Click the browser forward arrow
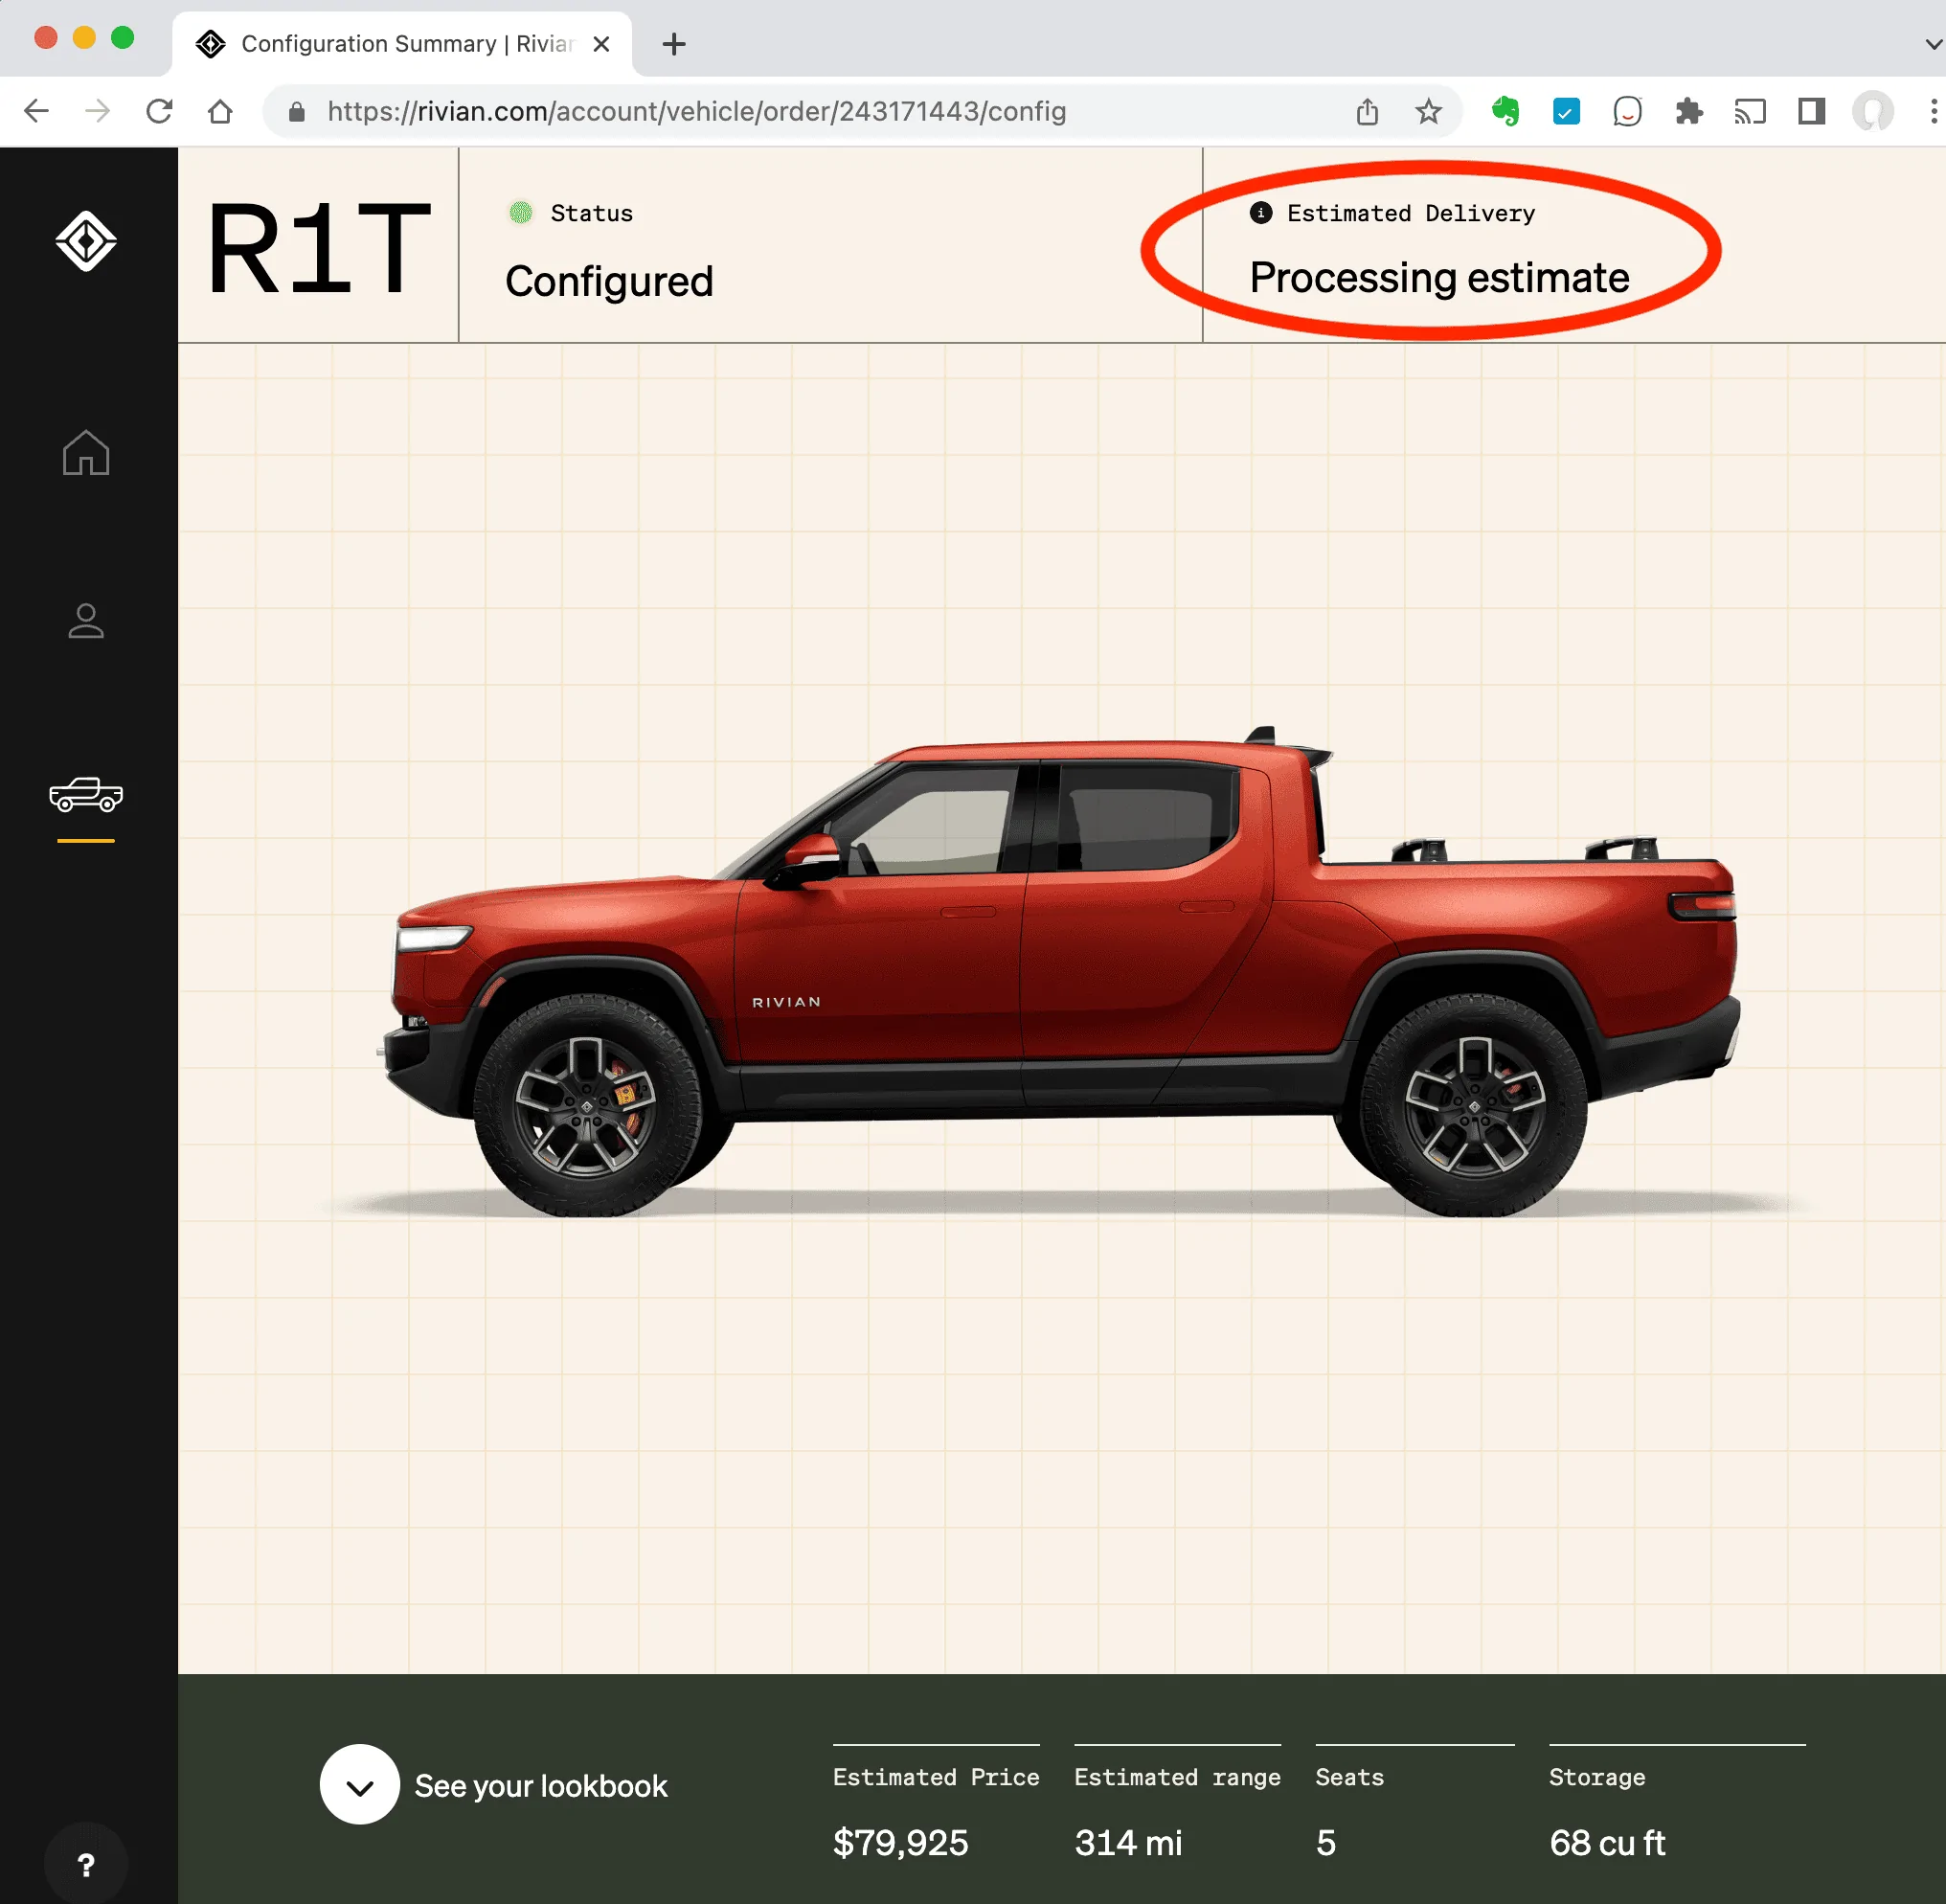Viewport: 1946px width, 1904px height. [x=98, y=111]
